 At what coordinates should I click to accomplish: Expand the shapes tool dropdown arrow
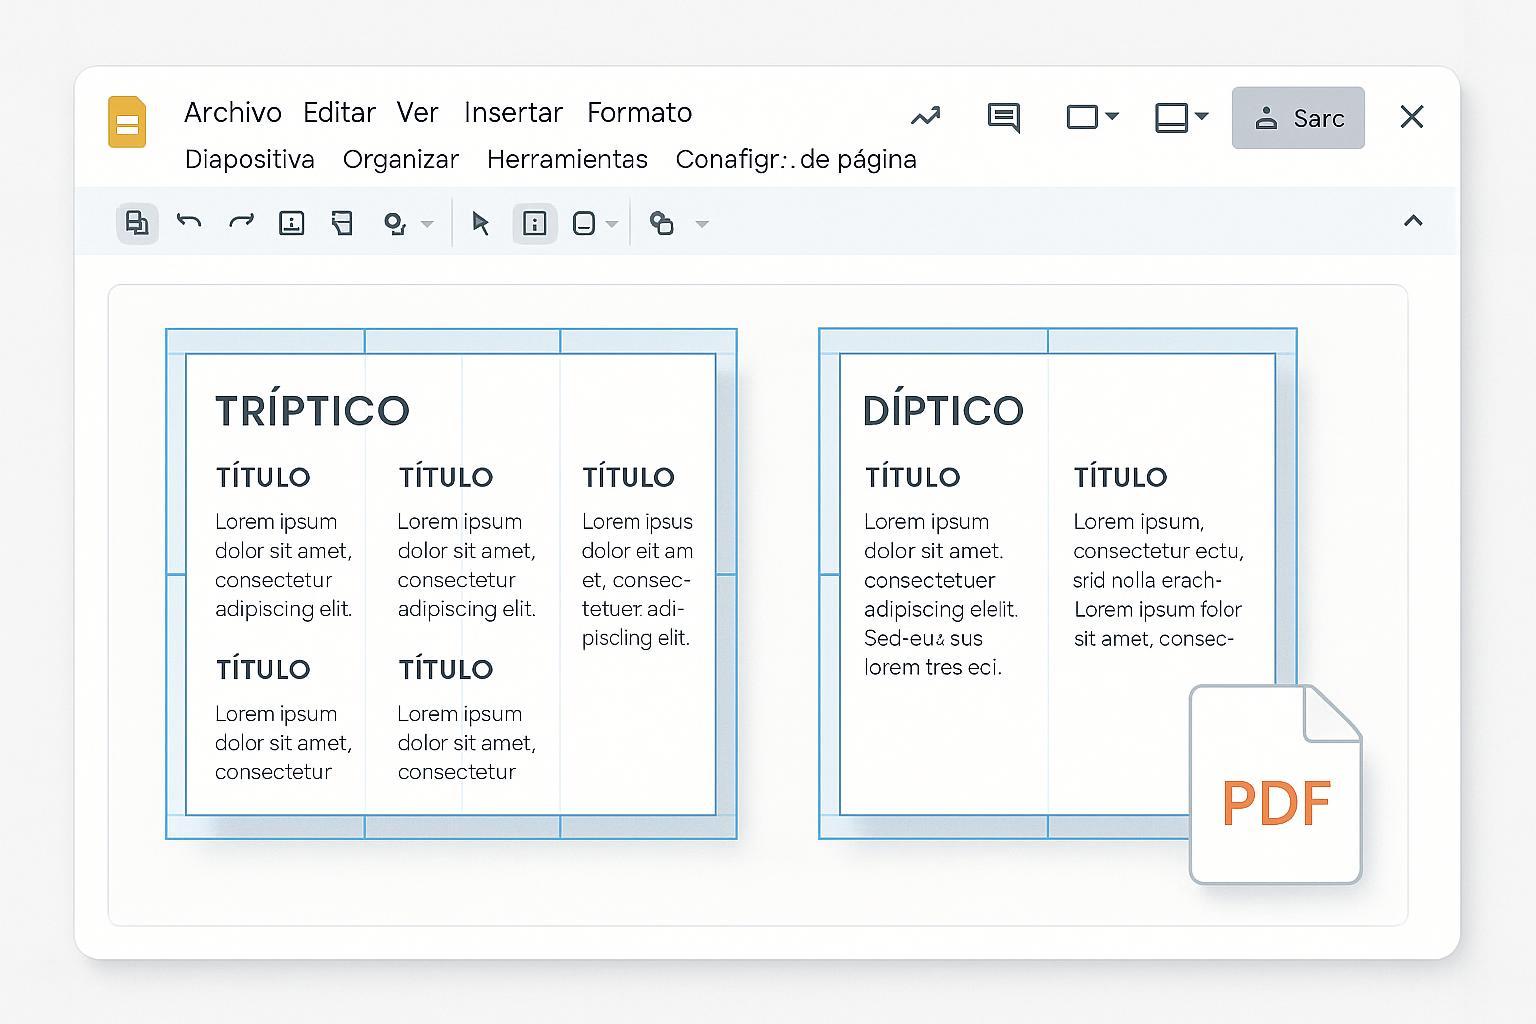coord(702,224)
